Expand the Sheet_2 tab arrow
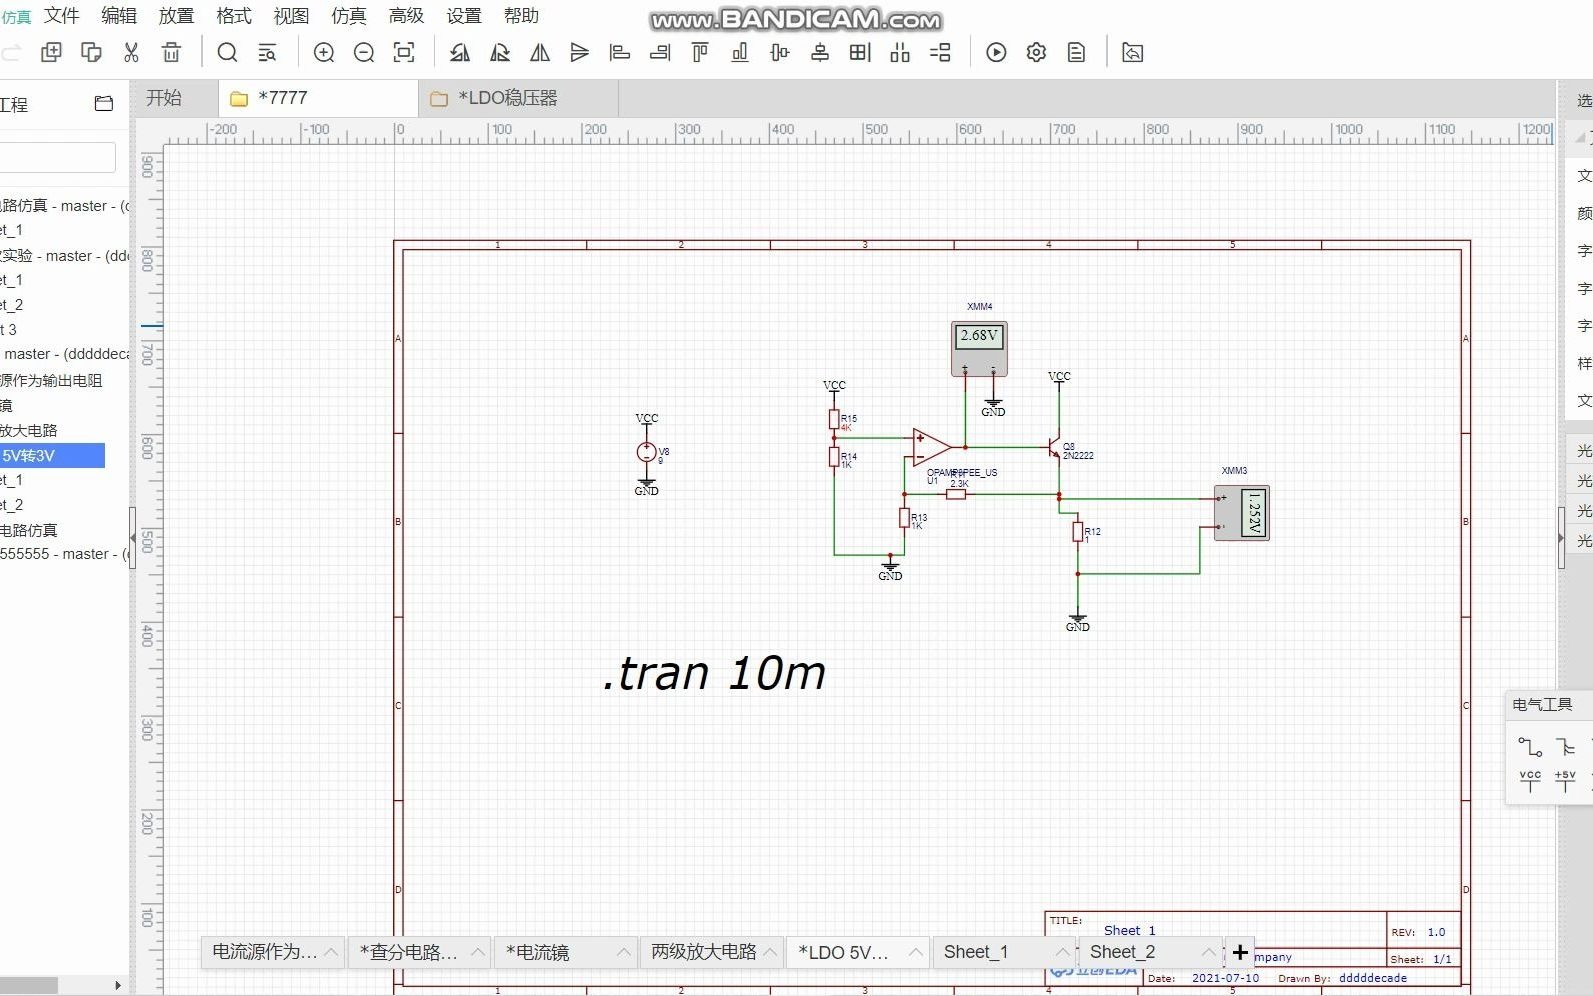 tap(1207, 952)
